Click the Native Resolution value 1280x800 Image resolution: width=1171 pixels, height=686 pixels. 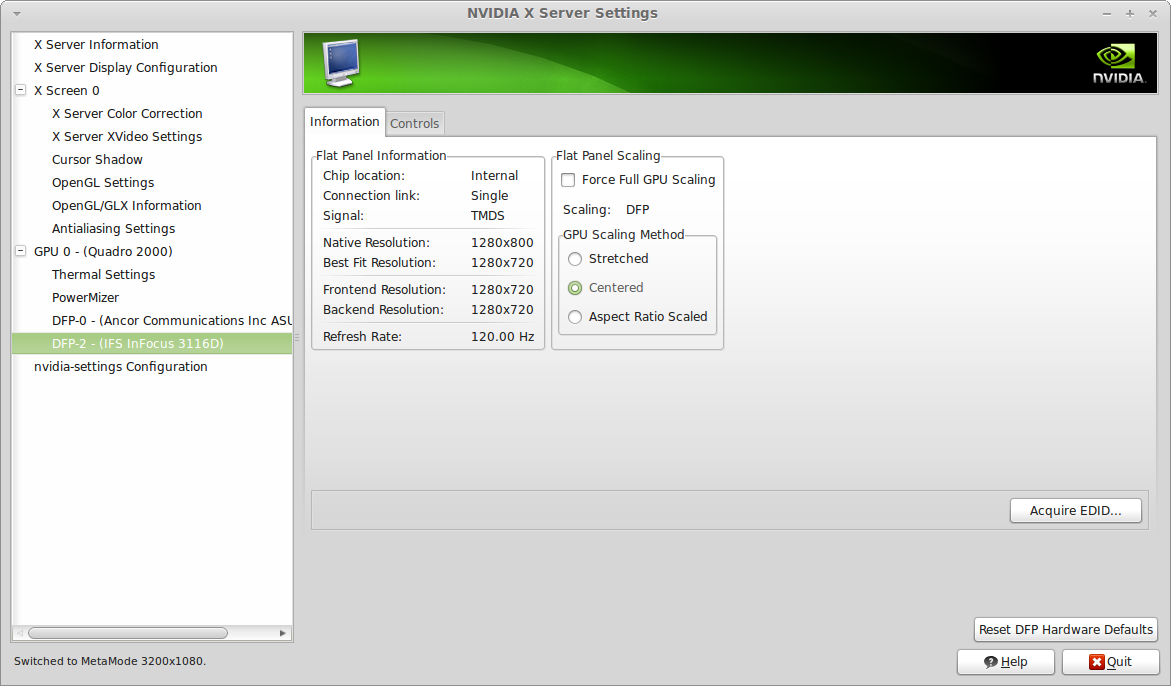[502, 243]
